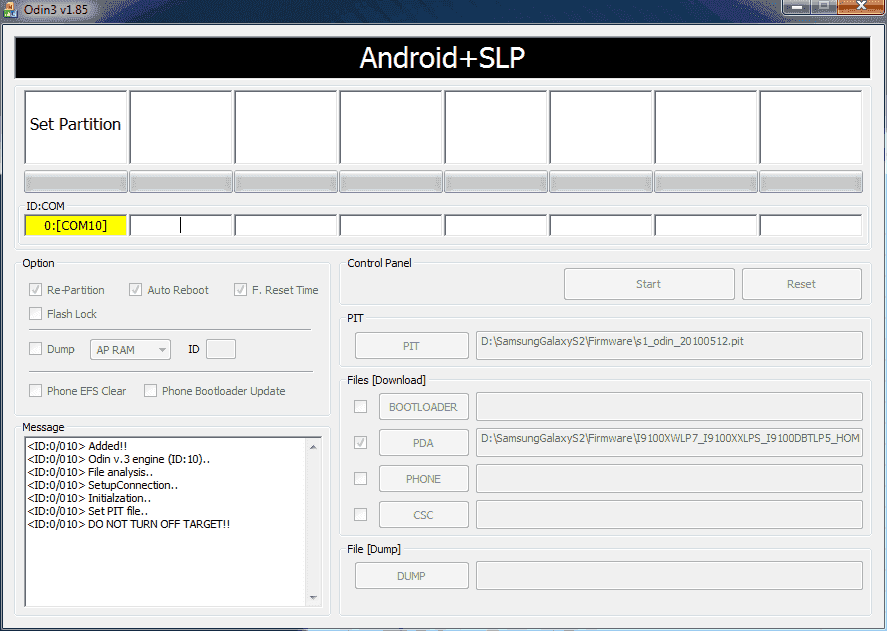Click the 'DO NOT TURN OFF TARGET!!' log line

click(x=129, y=524)
